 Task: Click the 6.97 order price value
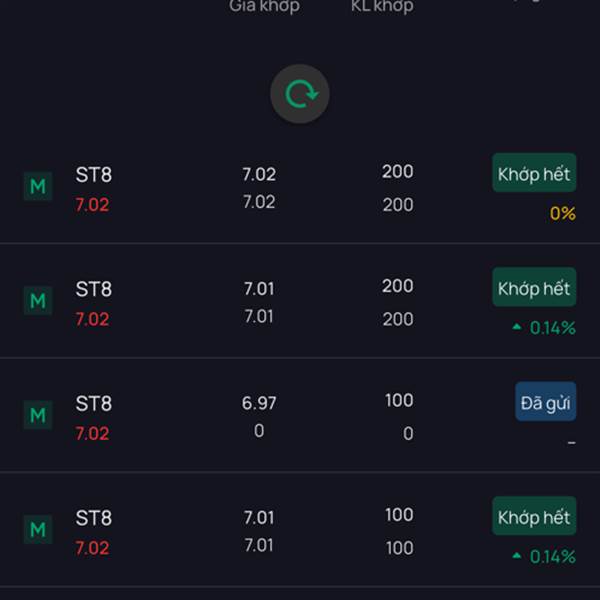[259, 403]
